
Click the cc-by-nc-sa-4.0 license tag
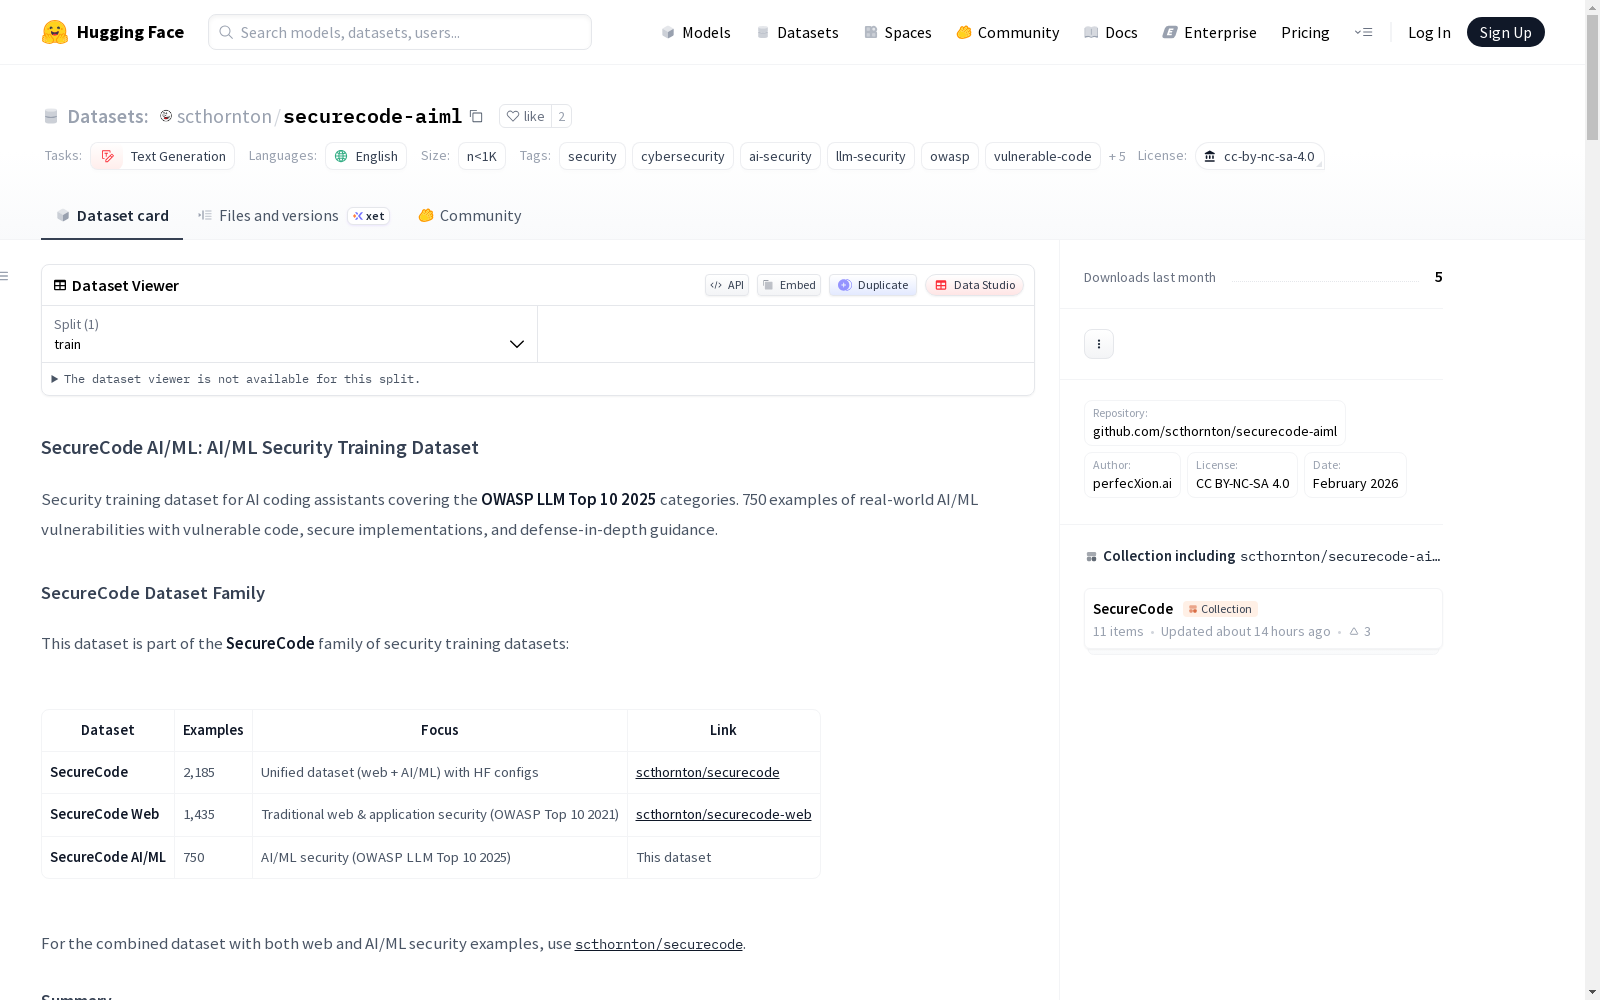(1260, 156)
